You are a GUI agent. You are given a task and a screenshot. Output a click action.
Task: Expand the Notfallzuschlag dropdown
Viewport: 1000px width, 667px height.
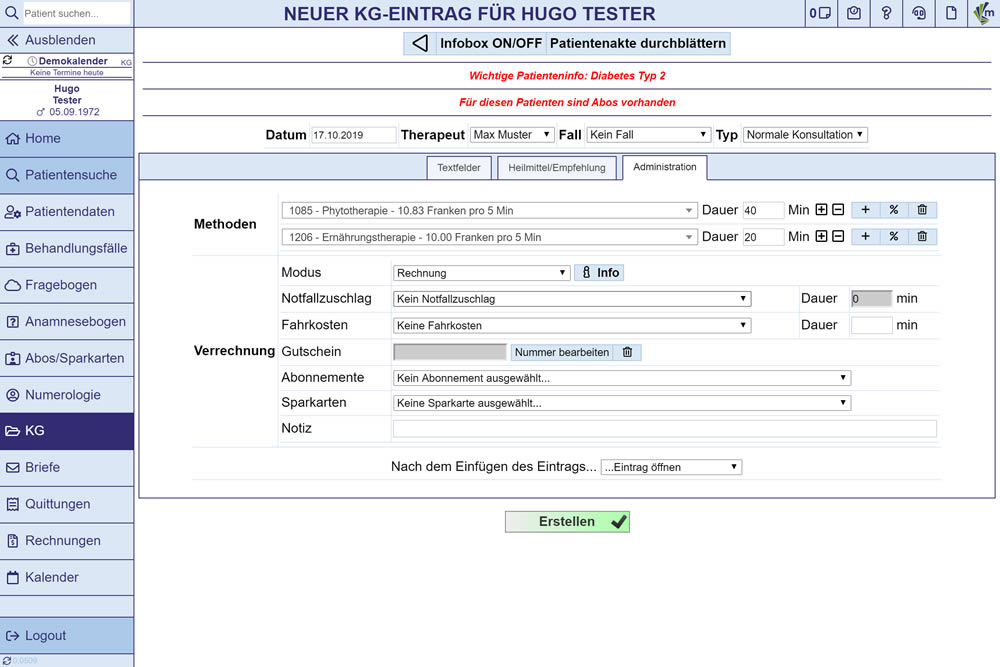[x=572, y=298]
